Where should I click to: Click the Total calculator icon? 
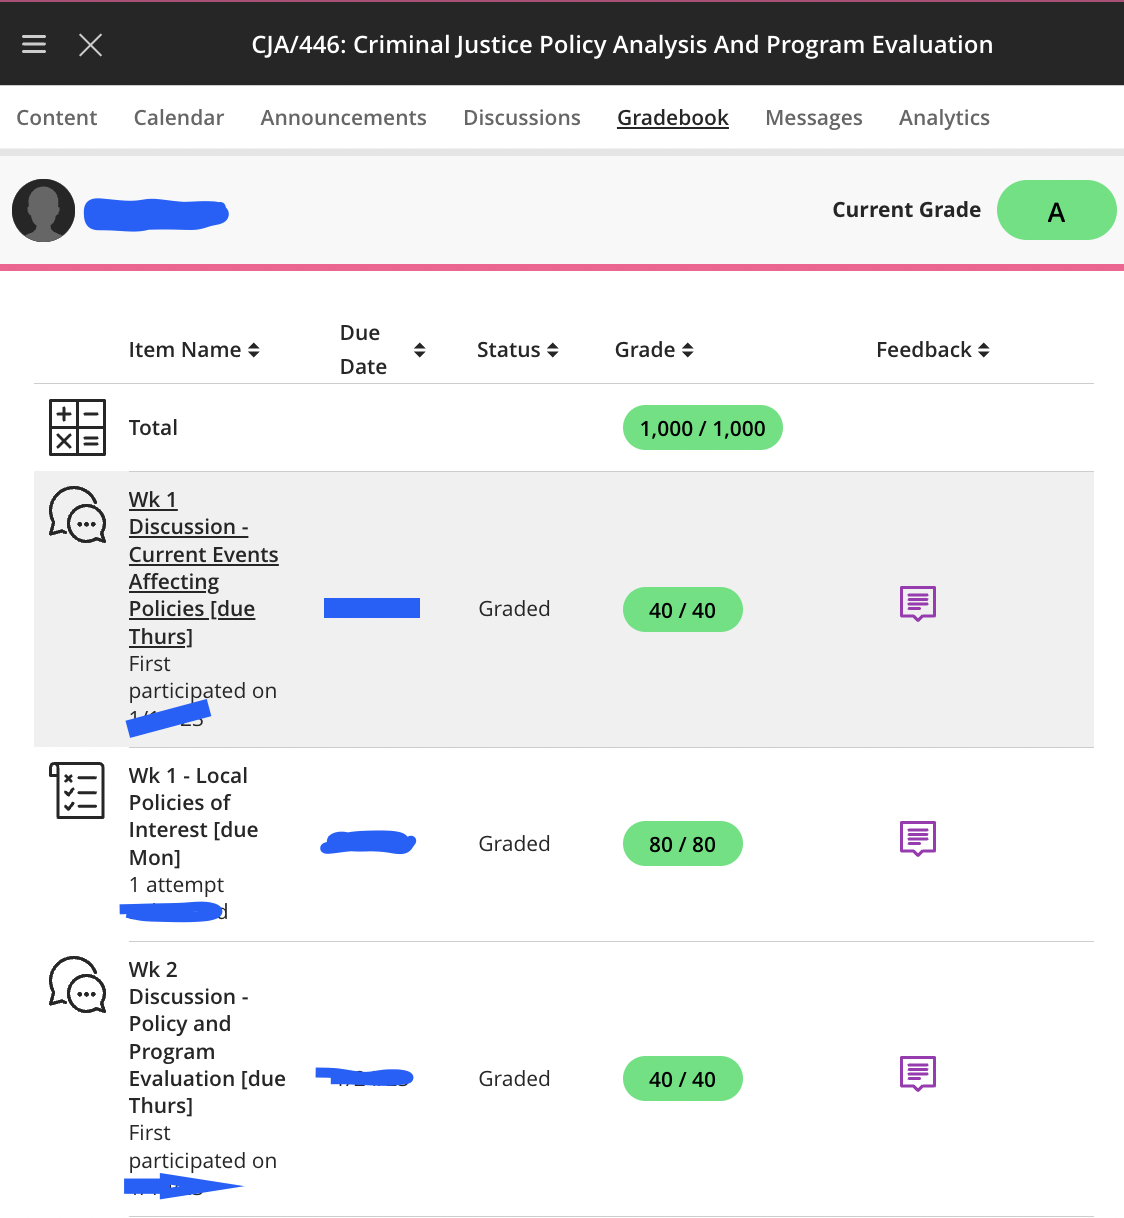coord(77,428)
